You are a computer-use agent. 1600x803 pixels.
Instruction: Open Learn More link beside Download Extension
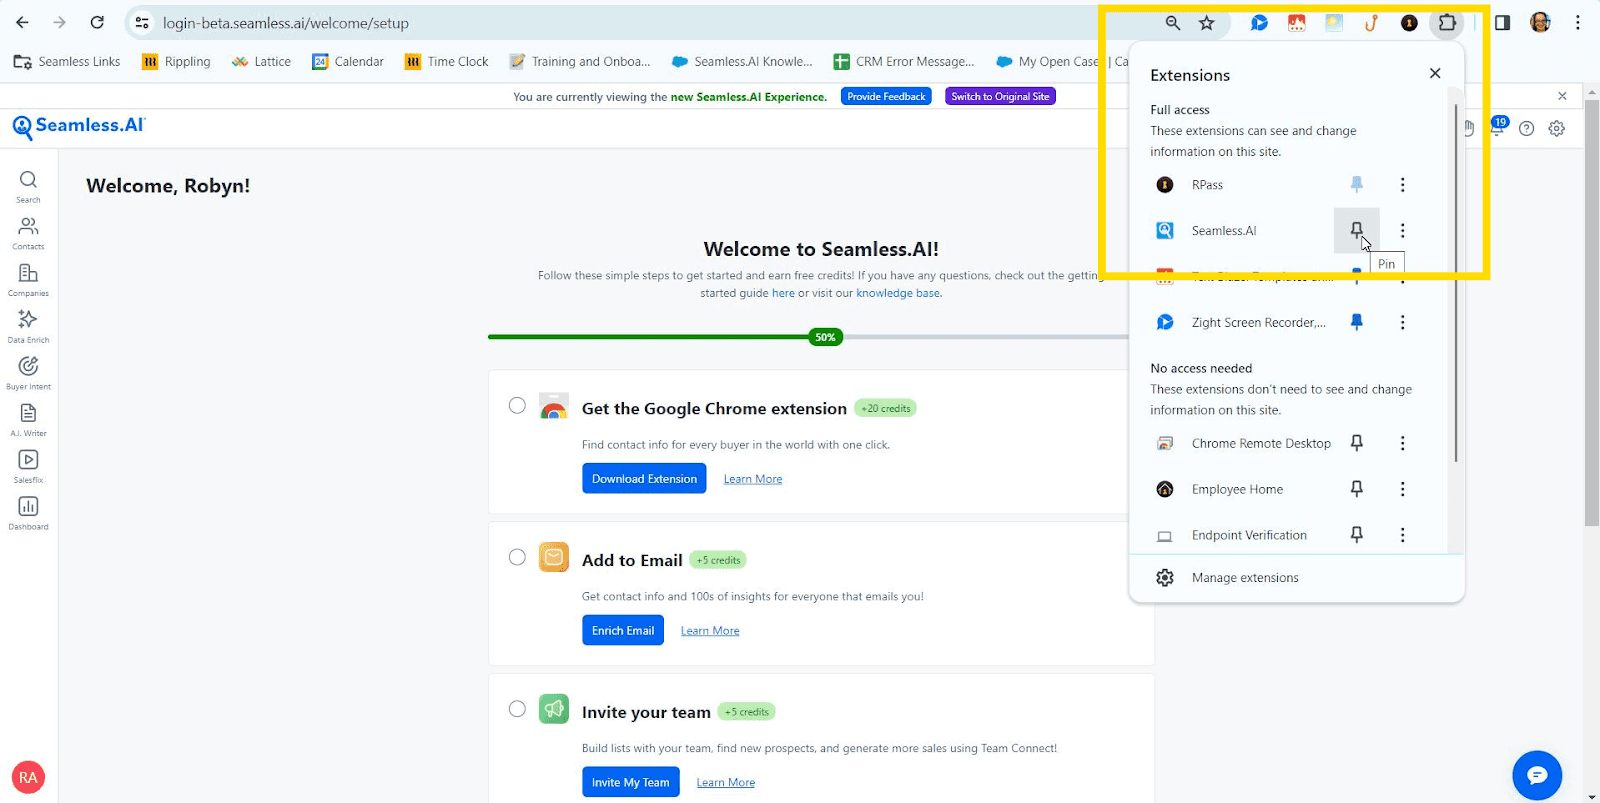point(753,479)
